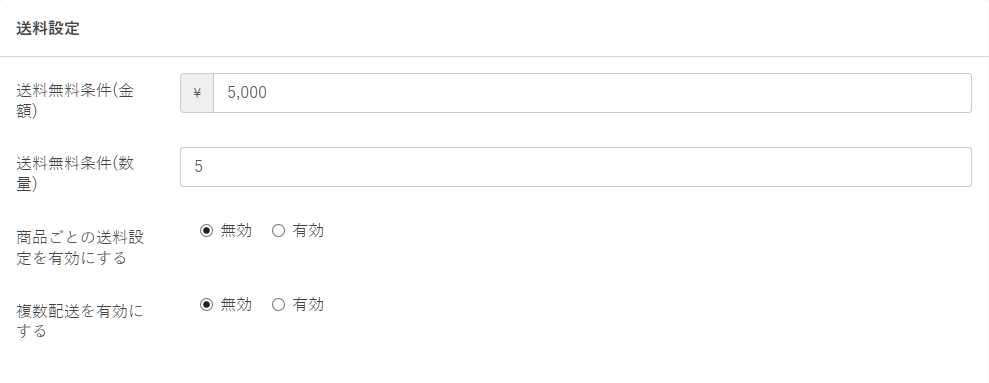Select 無効 radio for 複数配送
Screen dimensions: 989x383
tap(206, 305)
